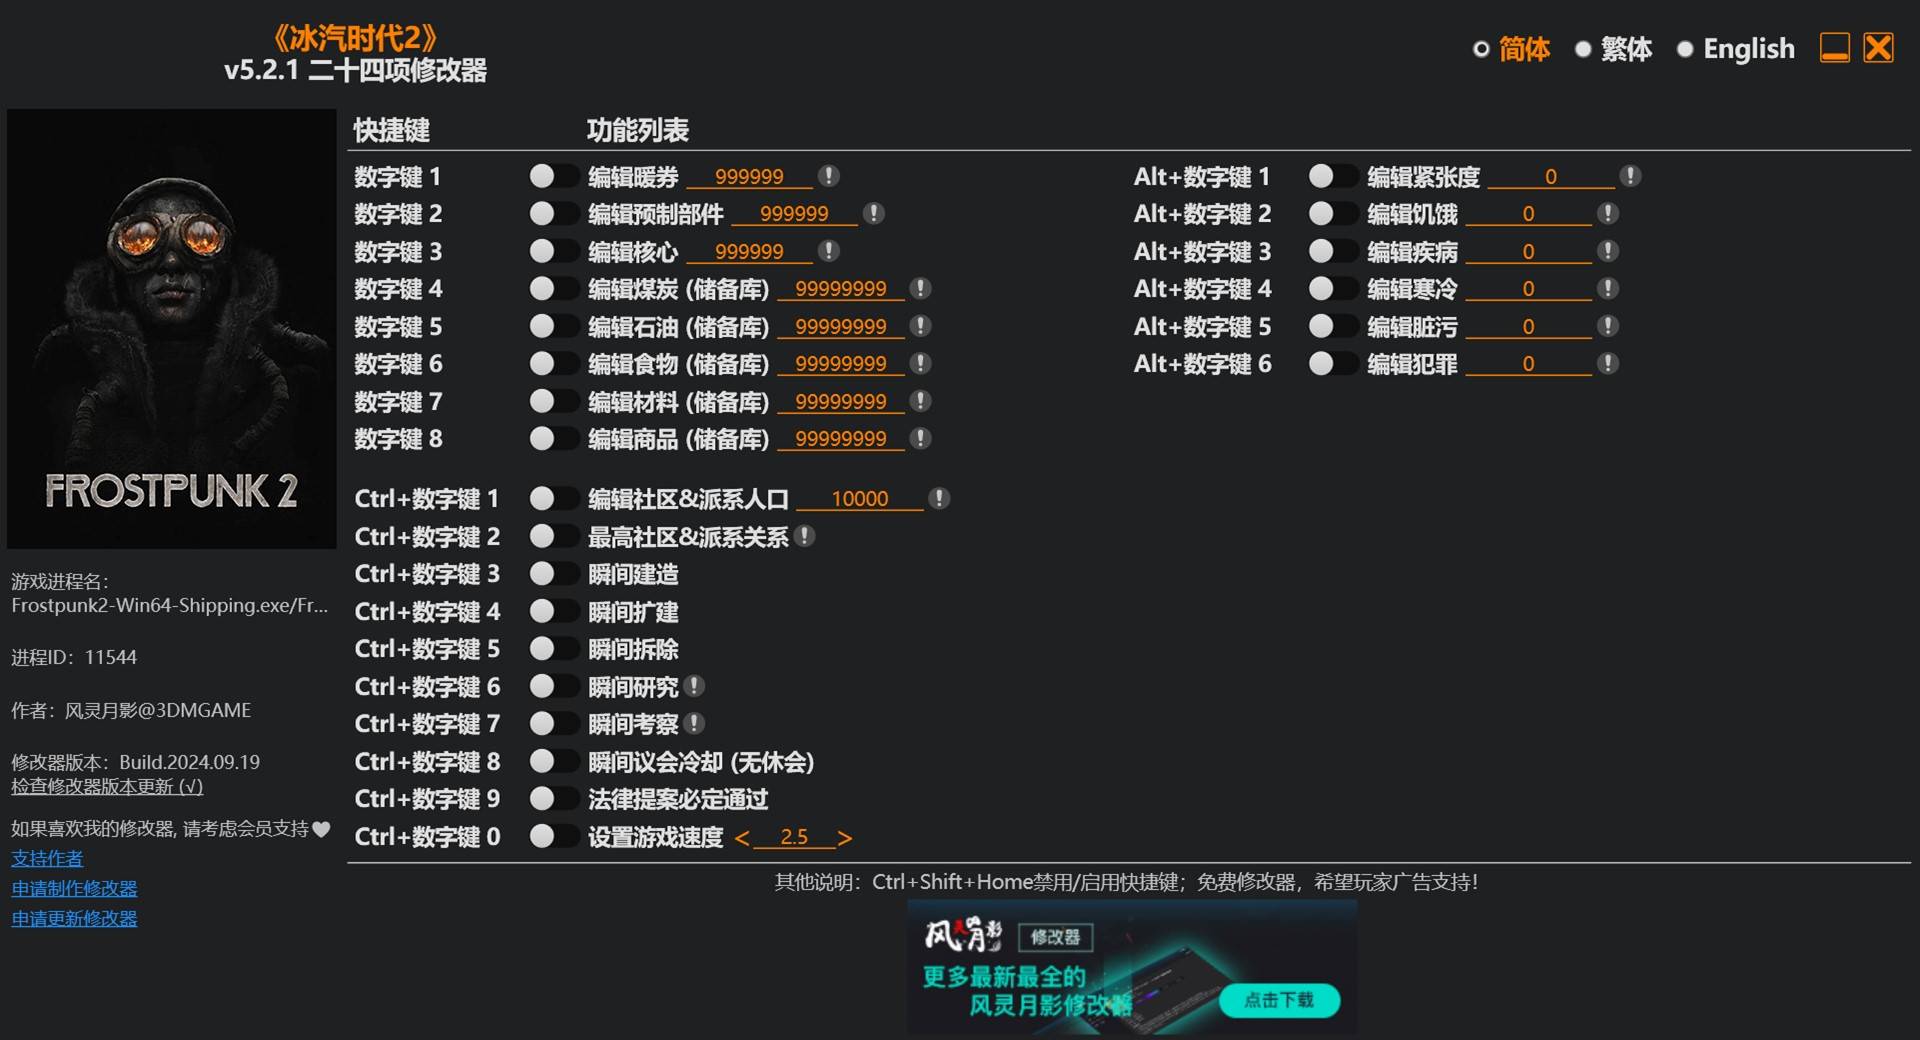Enable 瞬间考察 toggle
The image size is (1920, 1040).
point(553,723)
